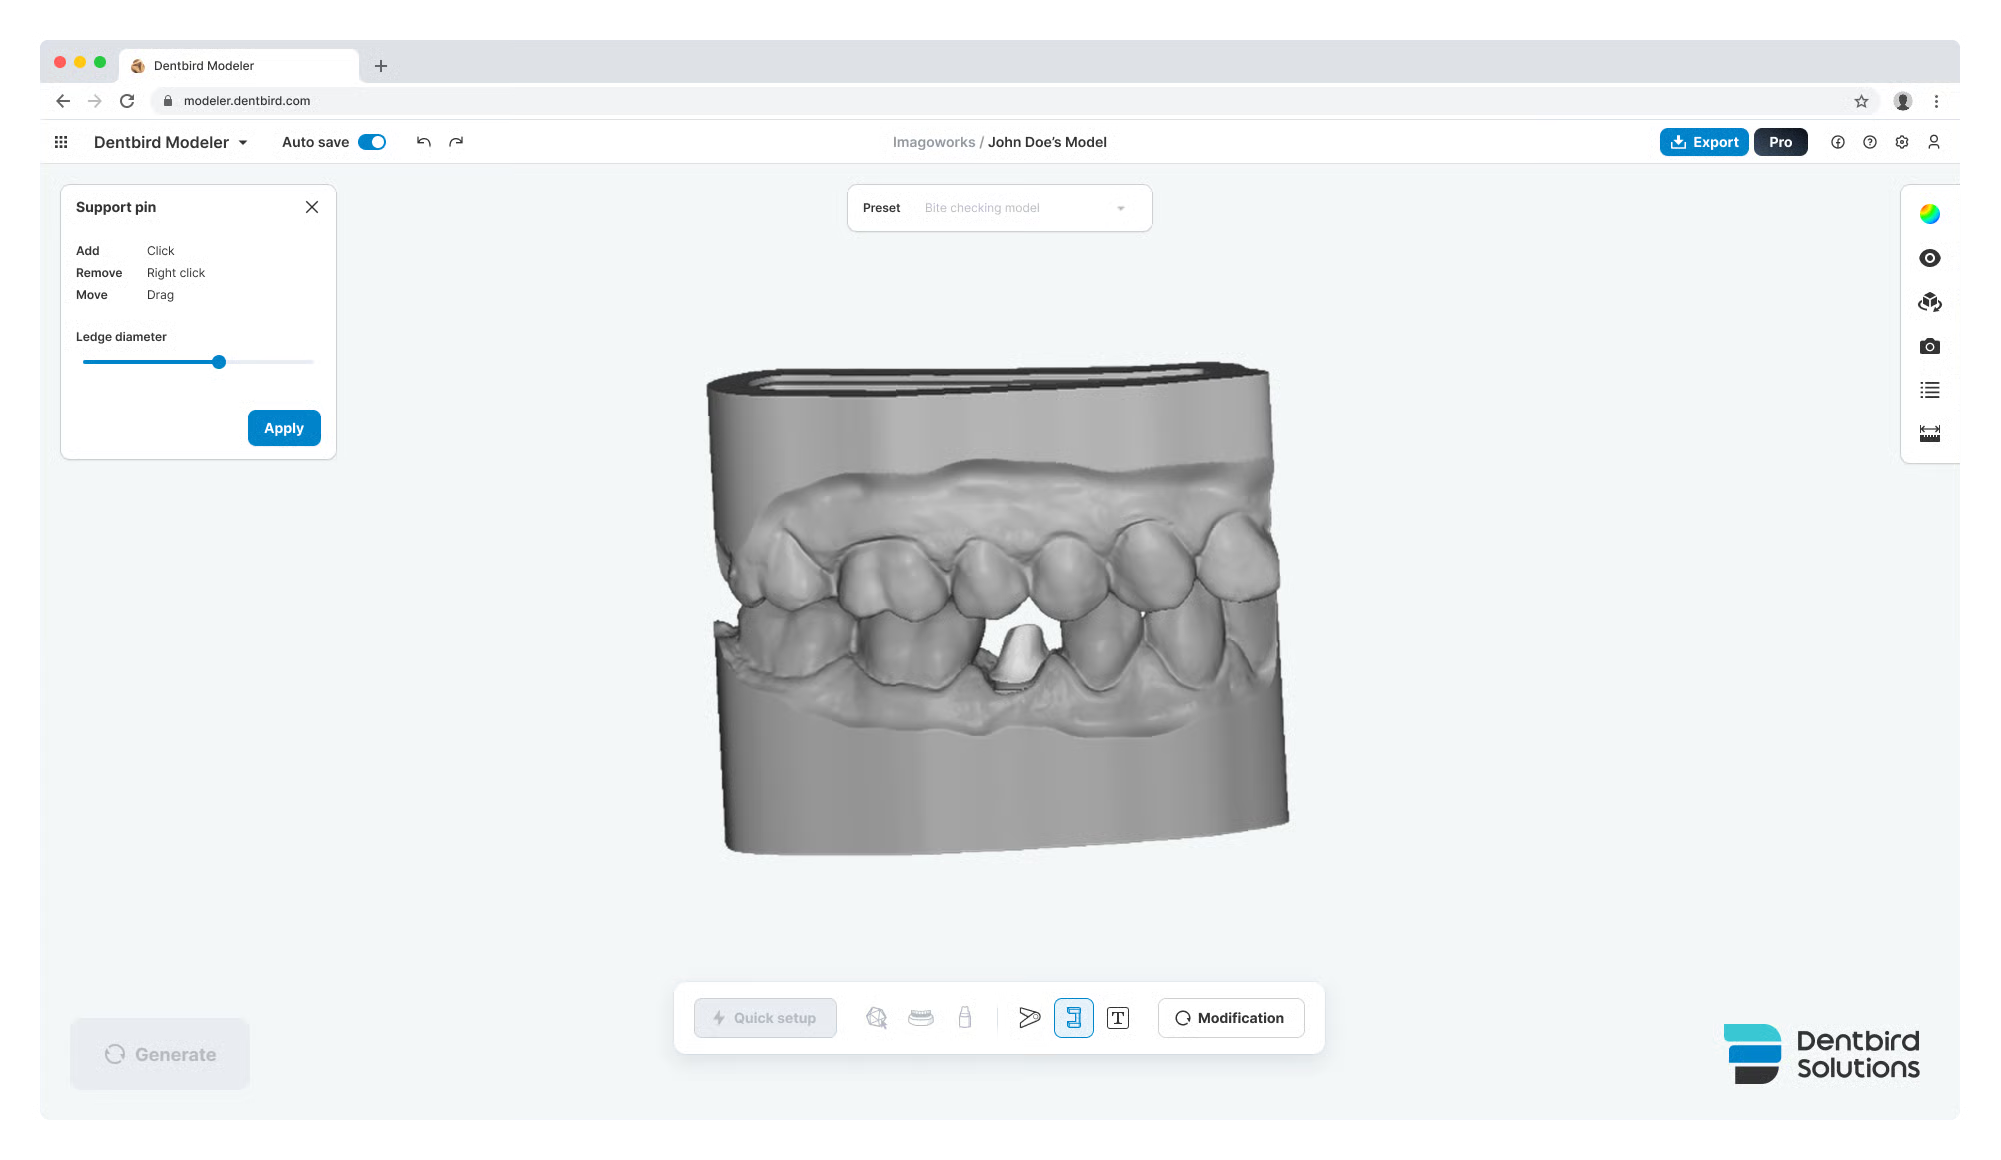The width and height of the screenshot is (2001, 1160).
Task: Expand the Preset dropdown
Action: pyautogui.click(x=1025, y=208)
